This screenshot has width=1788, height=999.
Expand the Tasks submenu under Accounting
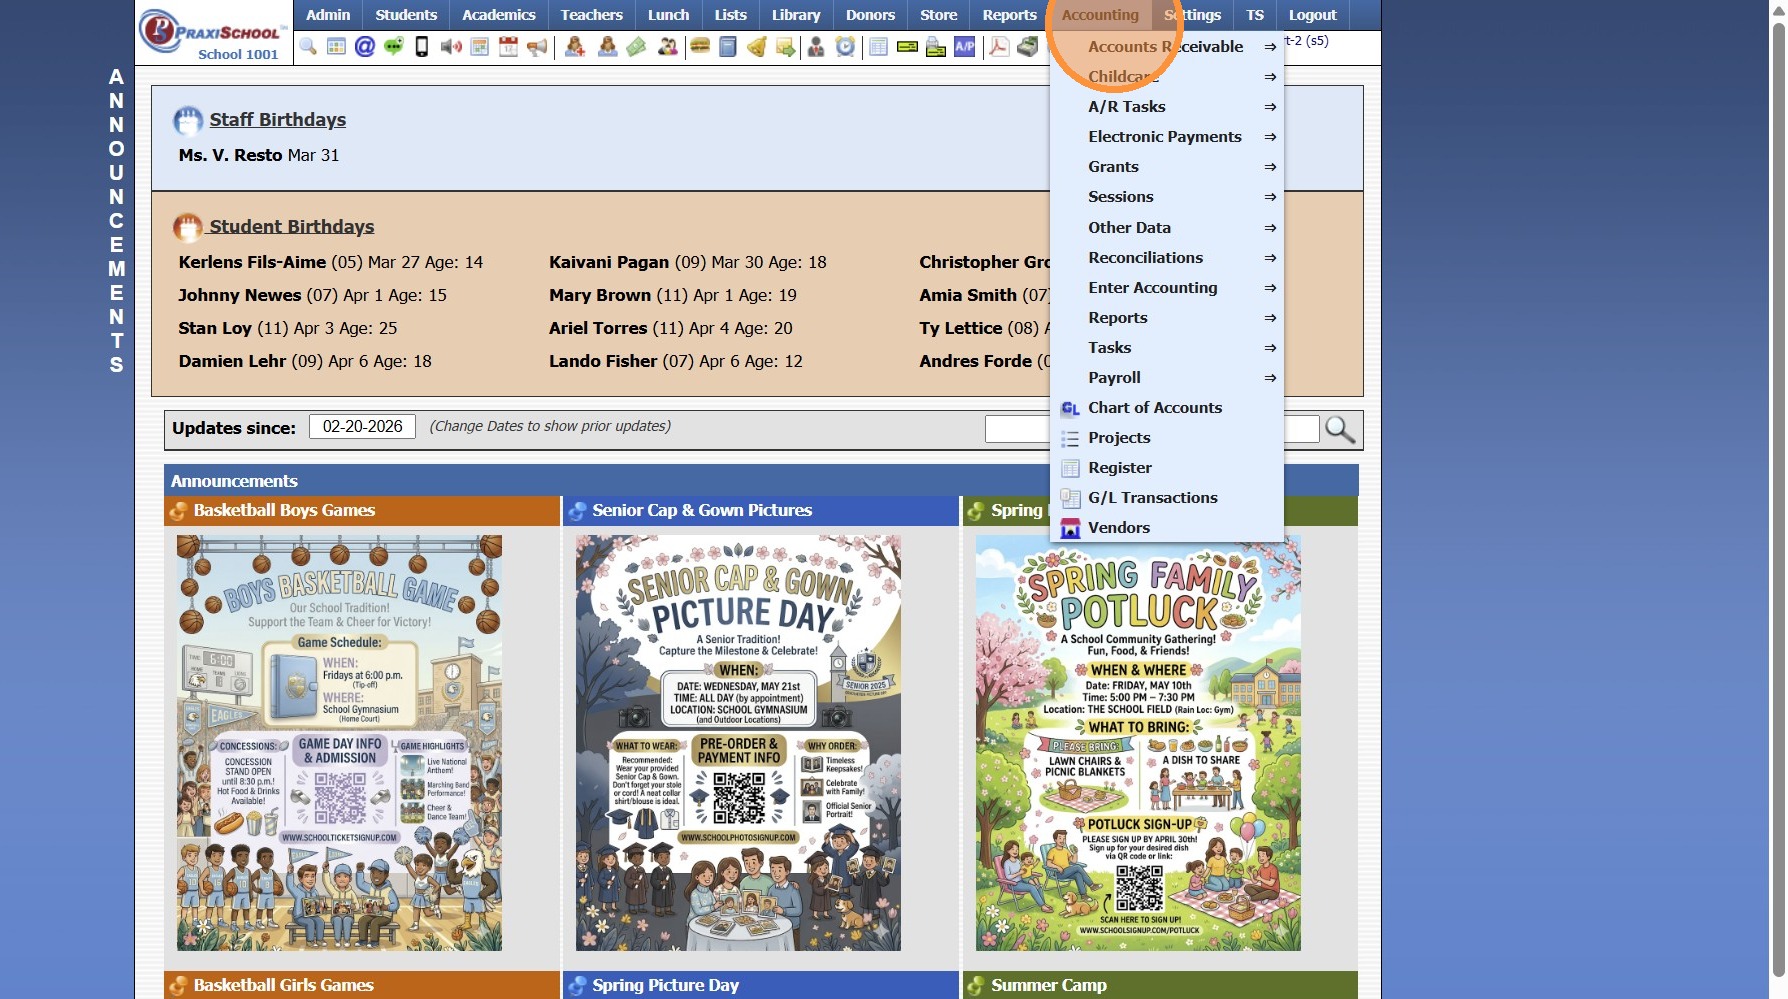1167,348
